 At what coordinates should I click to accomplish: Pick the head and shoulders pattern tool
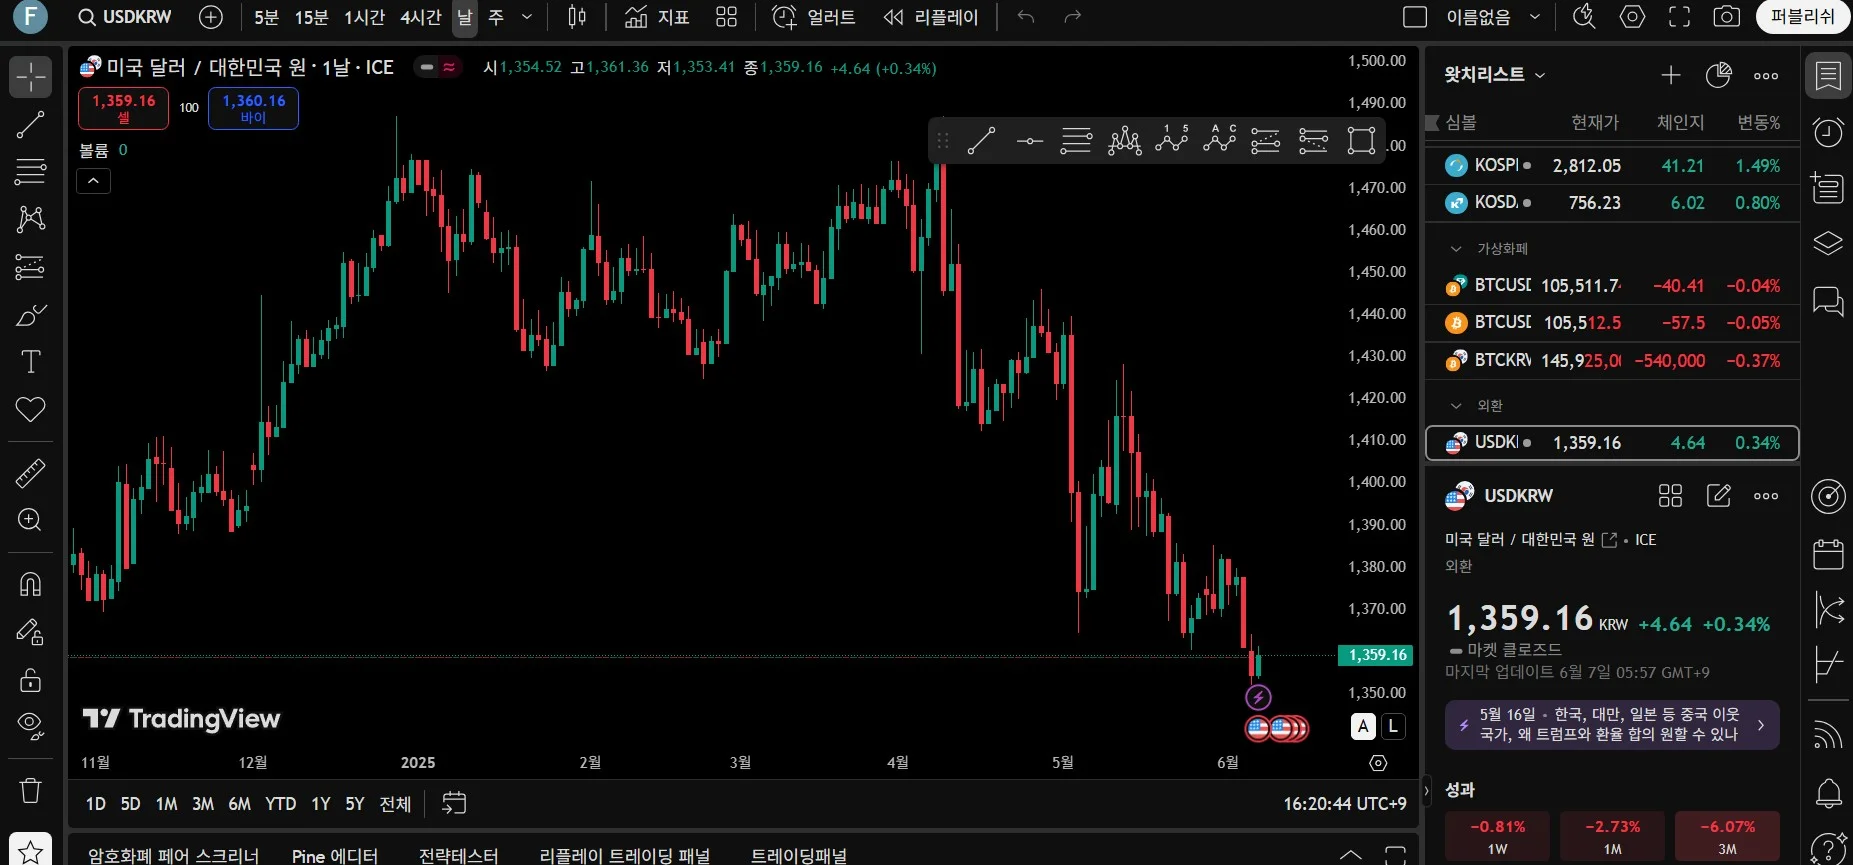[1124, 141]
